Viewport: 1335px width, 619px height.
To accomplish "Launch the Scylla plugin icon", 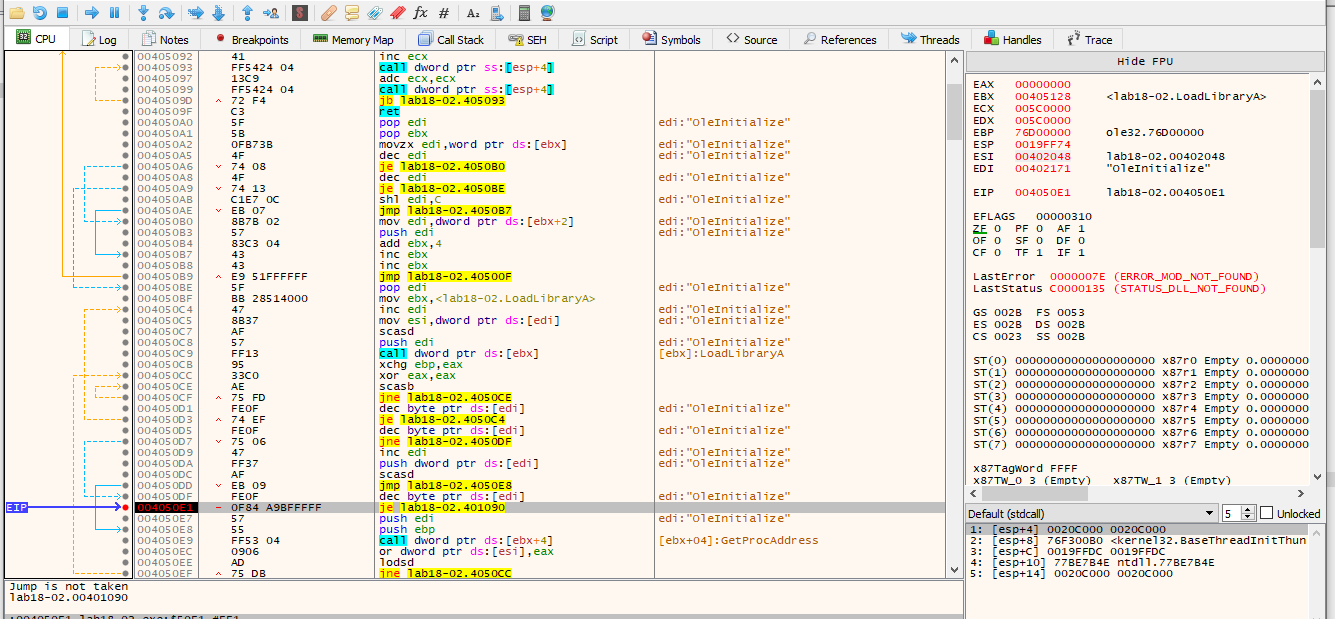I will (x=300, y=13).
